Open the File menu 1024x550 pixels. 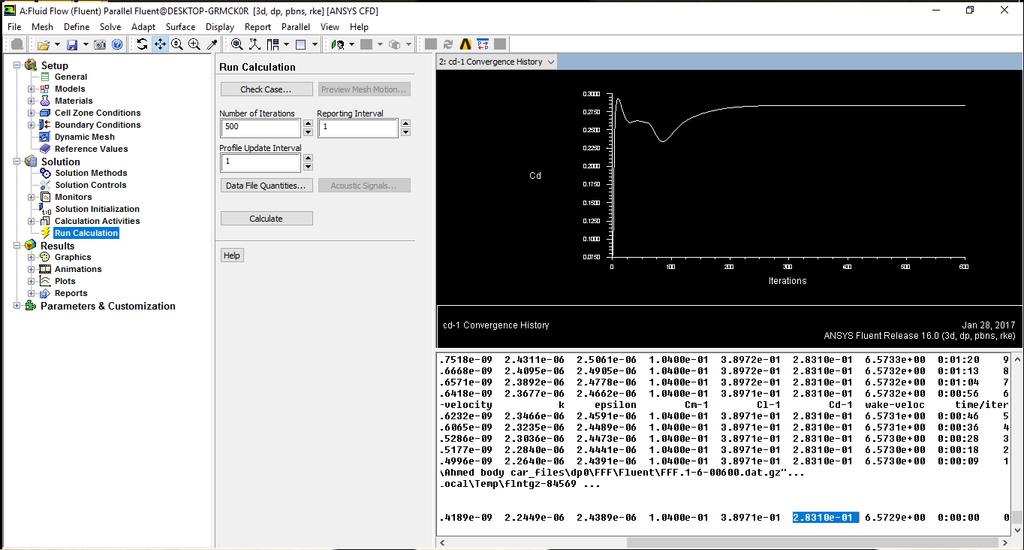click(x=14, y=27)
